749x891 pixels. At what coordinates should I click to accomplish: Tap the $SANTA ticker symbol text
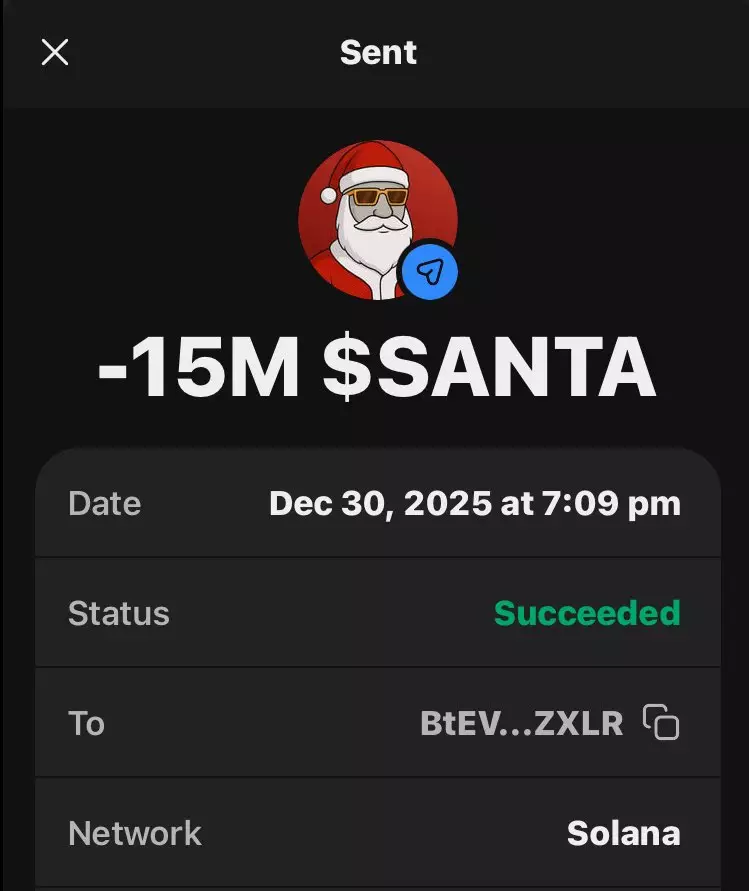coord(489,367)
